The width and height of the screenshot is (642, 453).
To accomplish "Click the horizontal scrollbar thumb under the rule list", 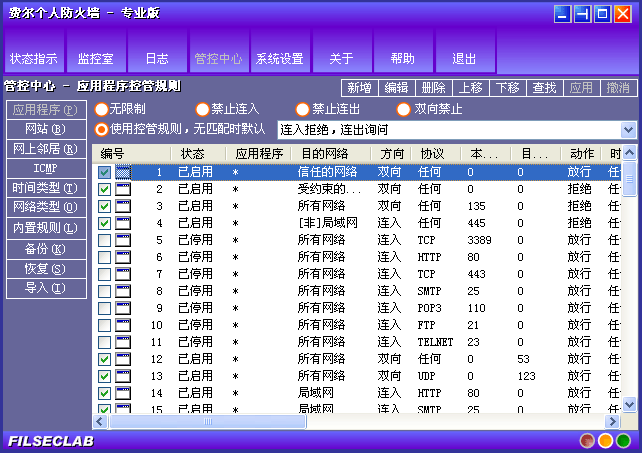I will pos(208,422).
